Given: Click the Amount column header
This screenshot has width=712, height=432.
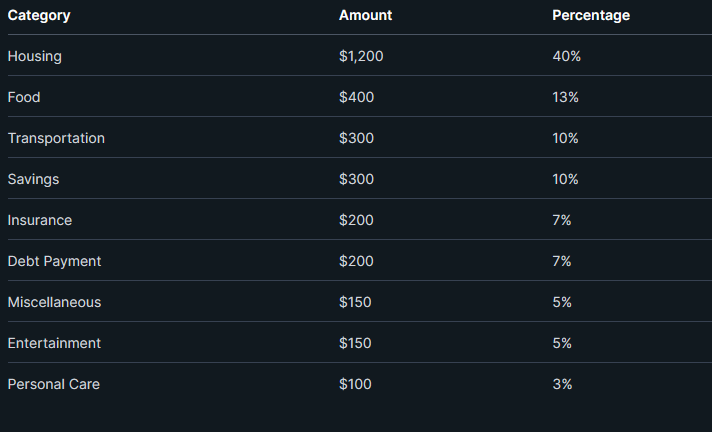Looking at the screenshot, I should pyautogui.click(x=365, y=15).
